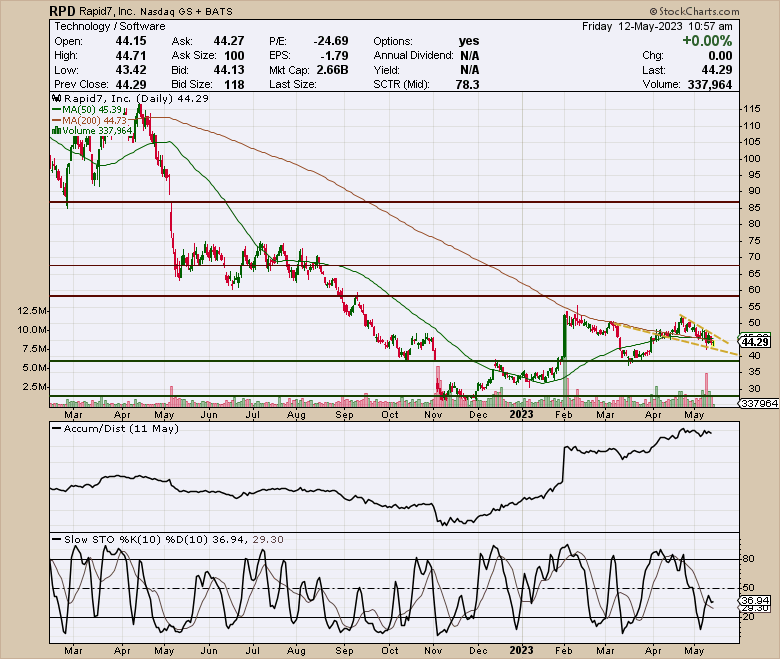
Task: Click the 50 level label on stochastic axis
Action: coord(749,588)
